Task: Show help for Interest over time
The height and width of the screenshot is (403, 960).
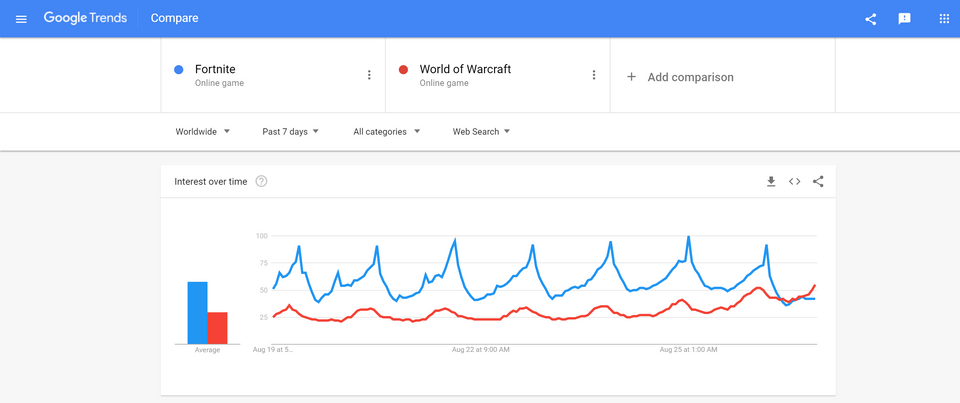Action: click(x=261, y=181)
